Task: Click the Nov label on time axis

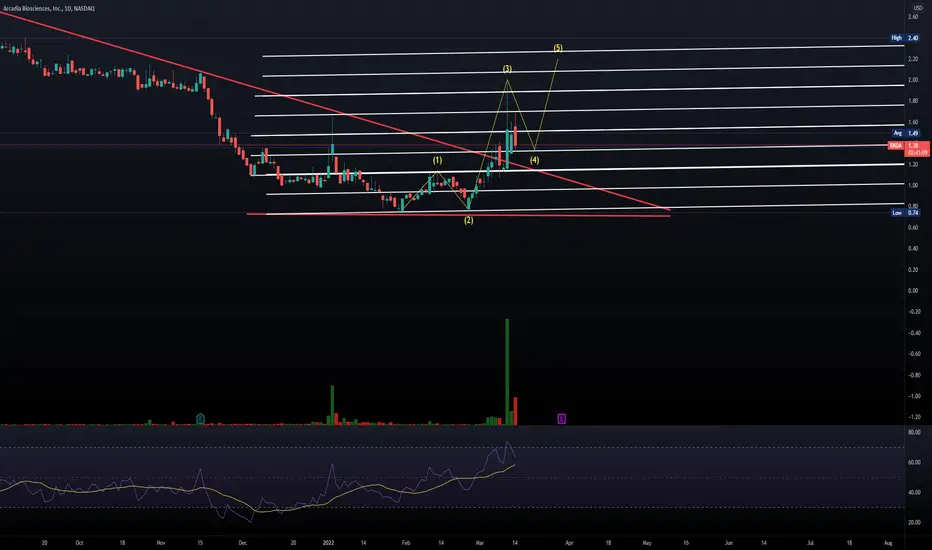Action: (160, 543)
